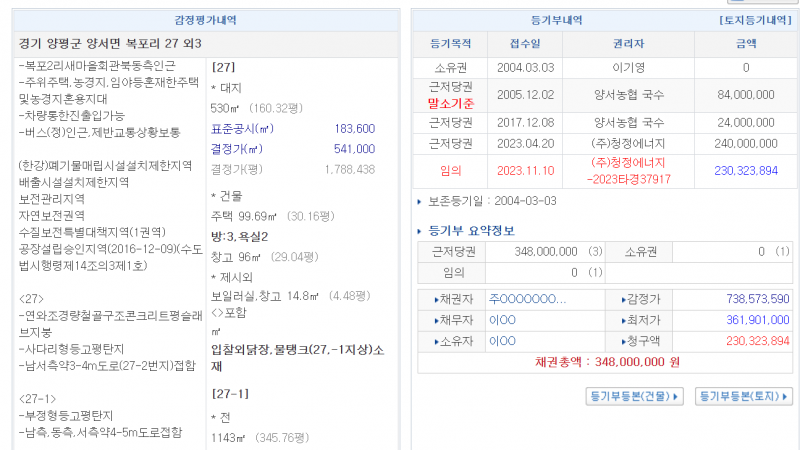
Task: Click arrow bullet beside 보존등기일
Action: [420, 202]
